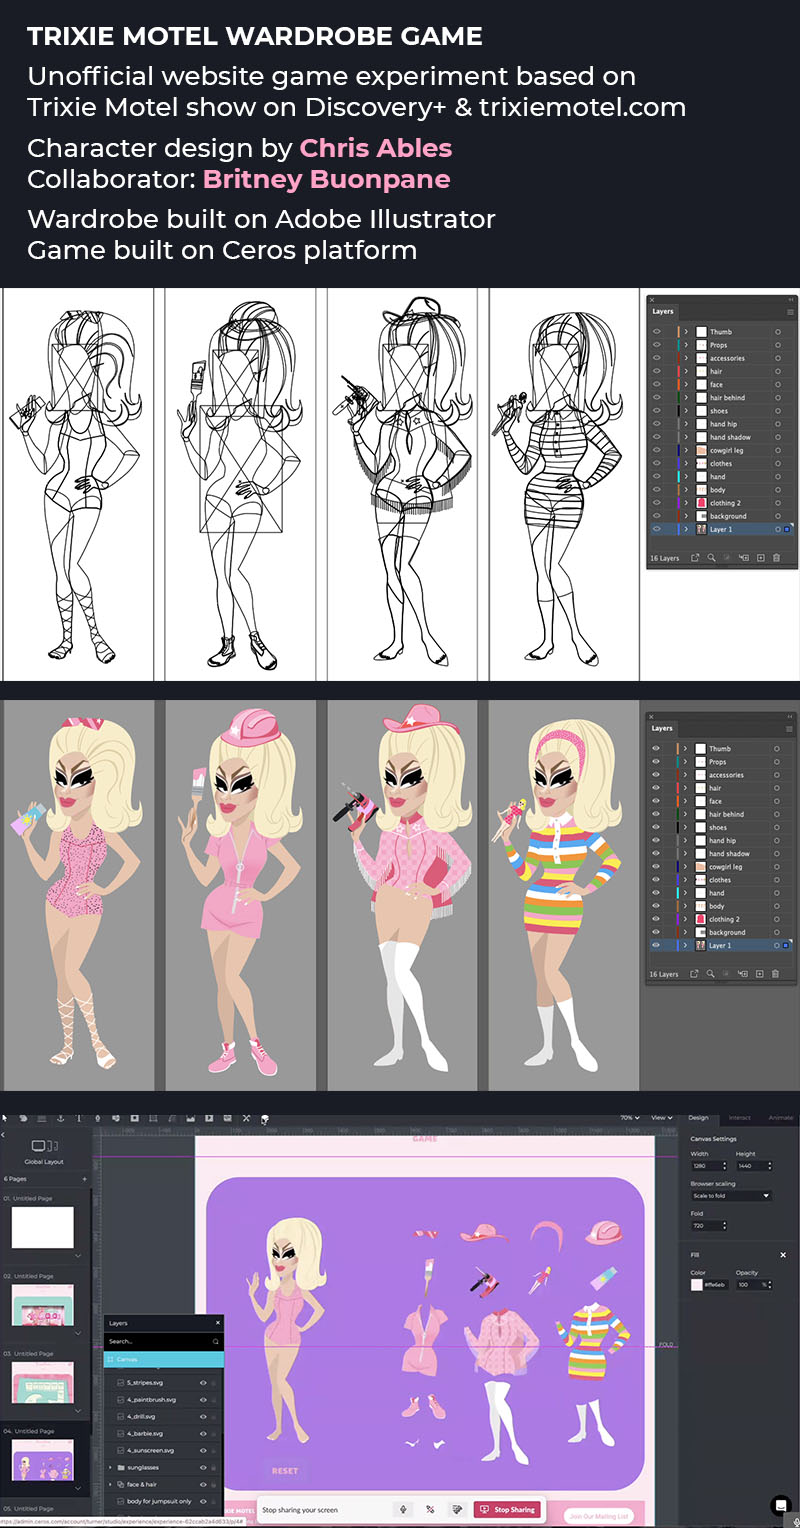Click the locate object magnifier in the outline-artwork Layers panel

coord(711,557)
